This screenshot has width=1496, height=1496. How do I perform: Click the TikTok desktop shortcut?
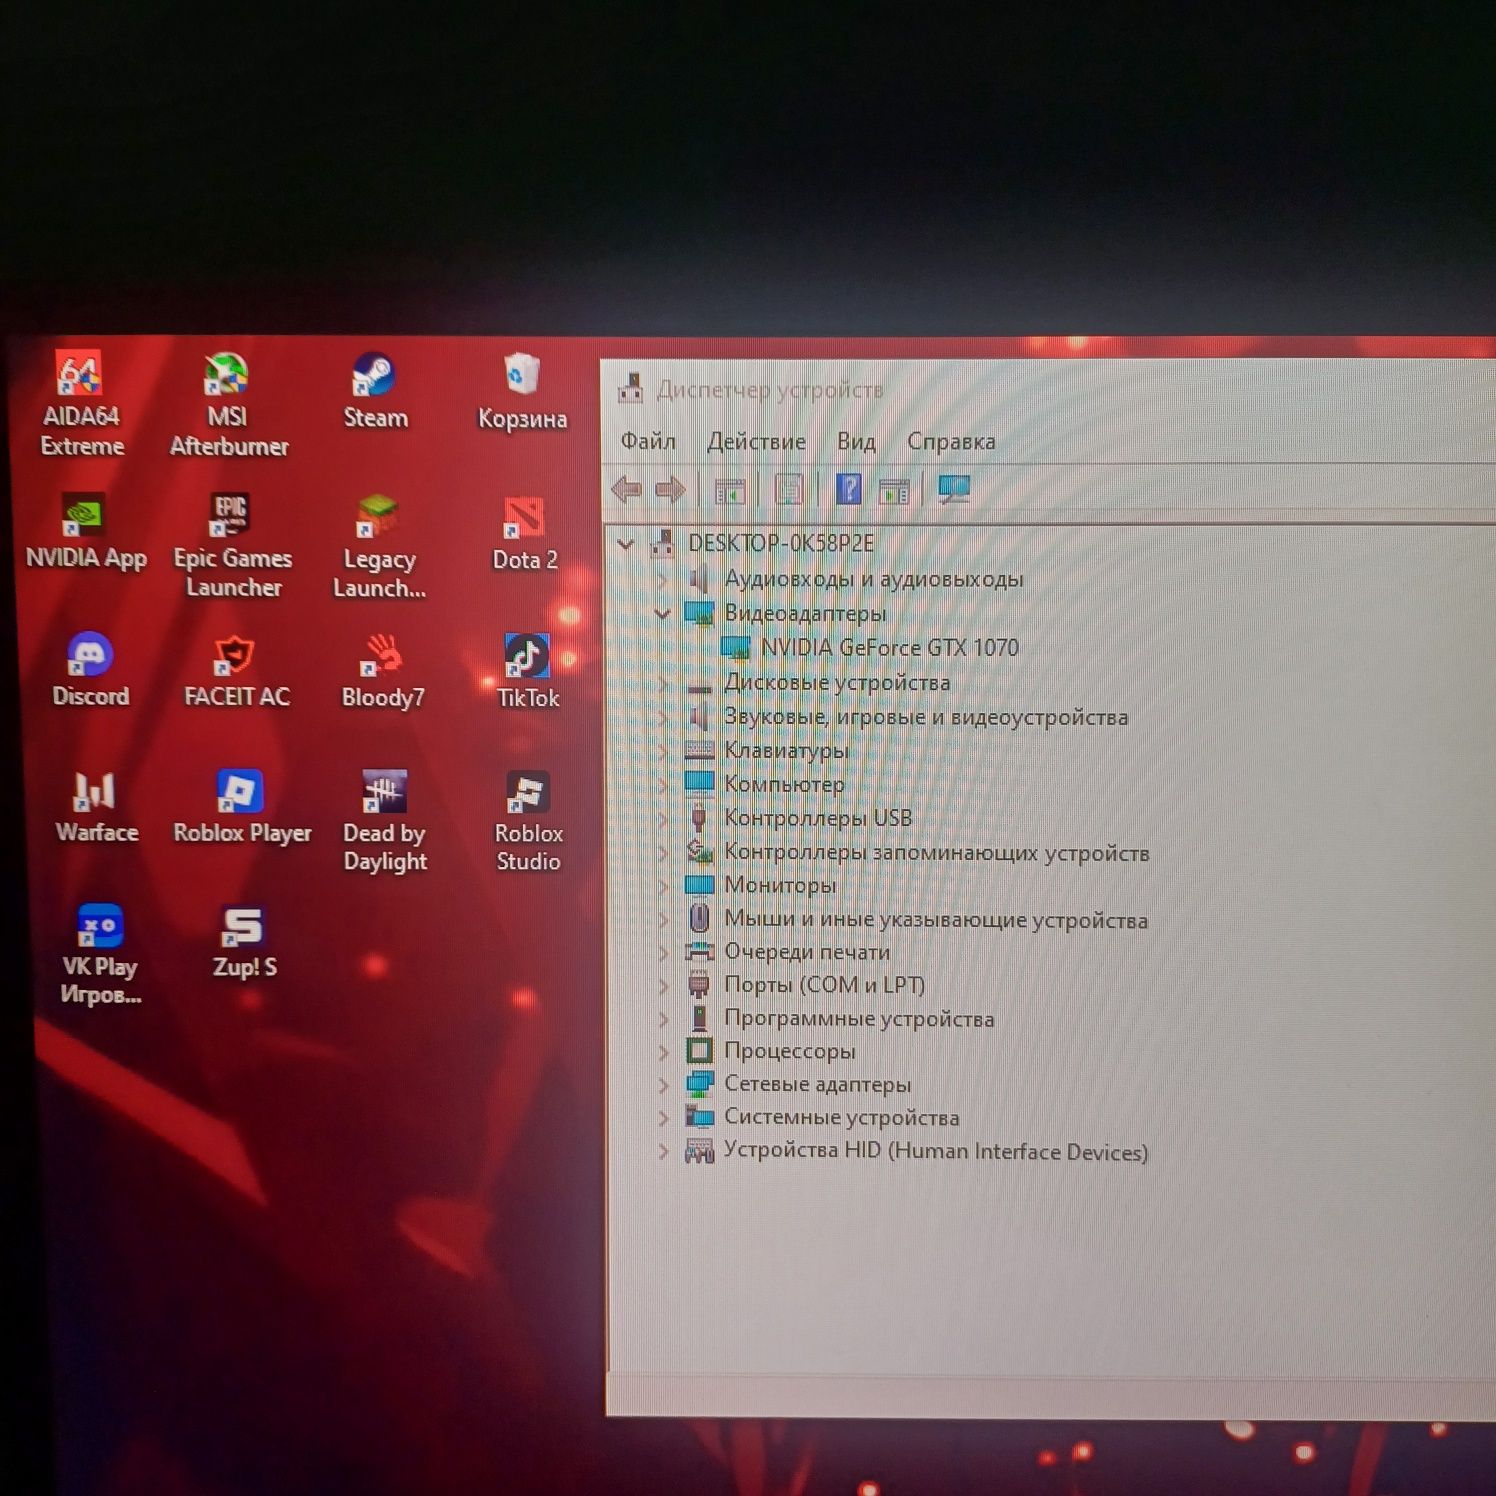pyautogui.click(x=528, y=671)
